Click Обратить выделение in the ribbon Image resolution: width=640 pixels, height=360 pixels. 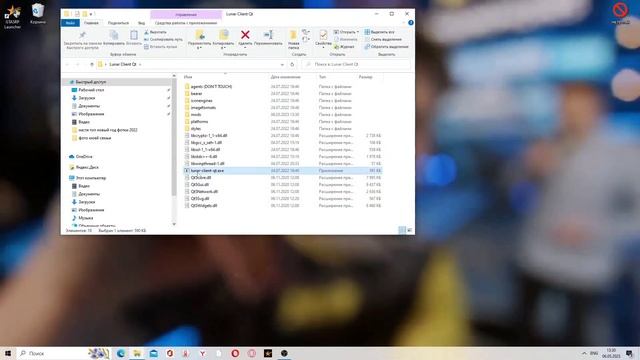386,47
